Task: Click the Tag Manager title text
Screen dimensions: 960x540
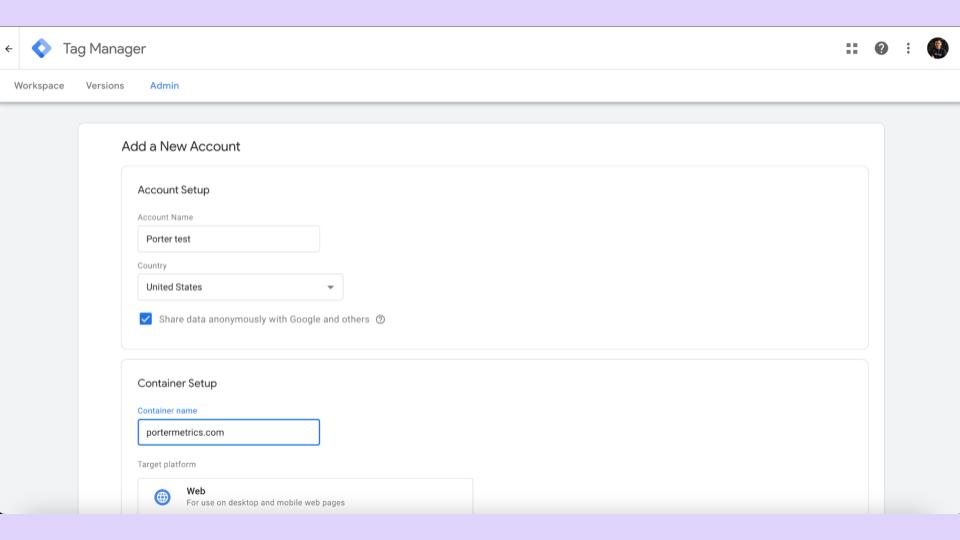Action: click(104, 48)
